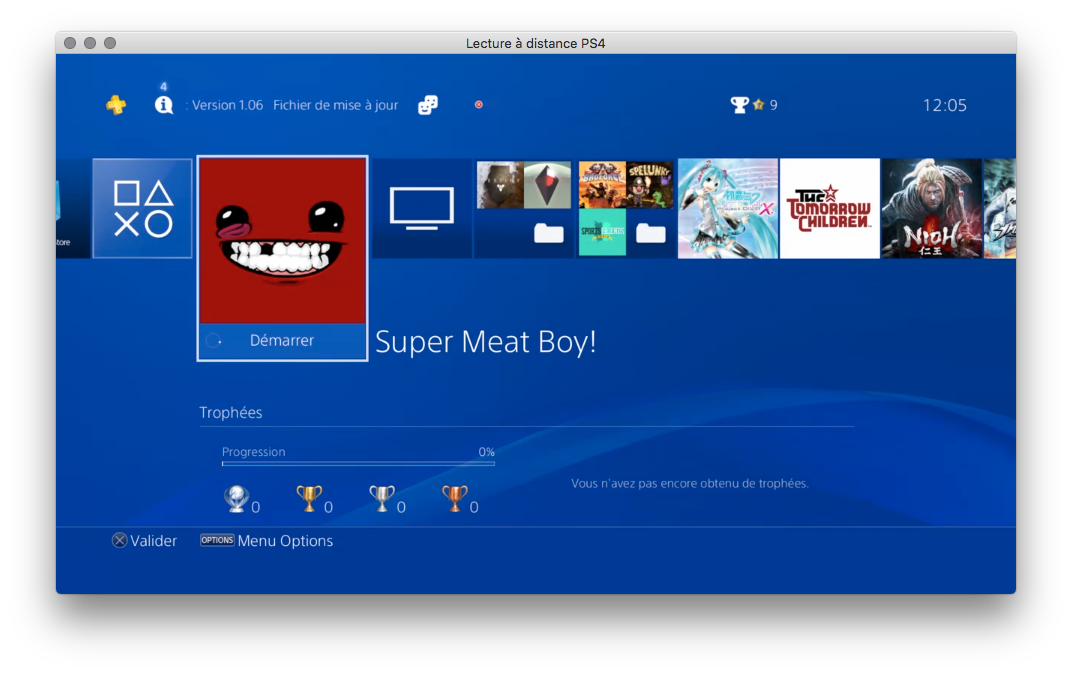Open the folder containing Spelunky
Viewport: 1072px width, 674px height.
(x=626, y=208)
